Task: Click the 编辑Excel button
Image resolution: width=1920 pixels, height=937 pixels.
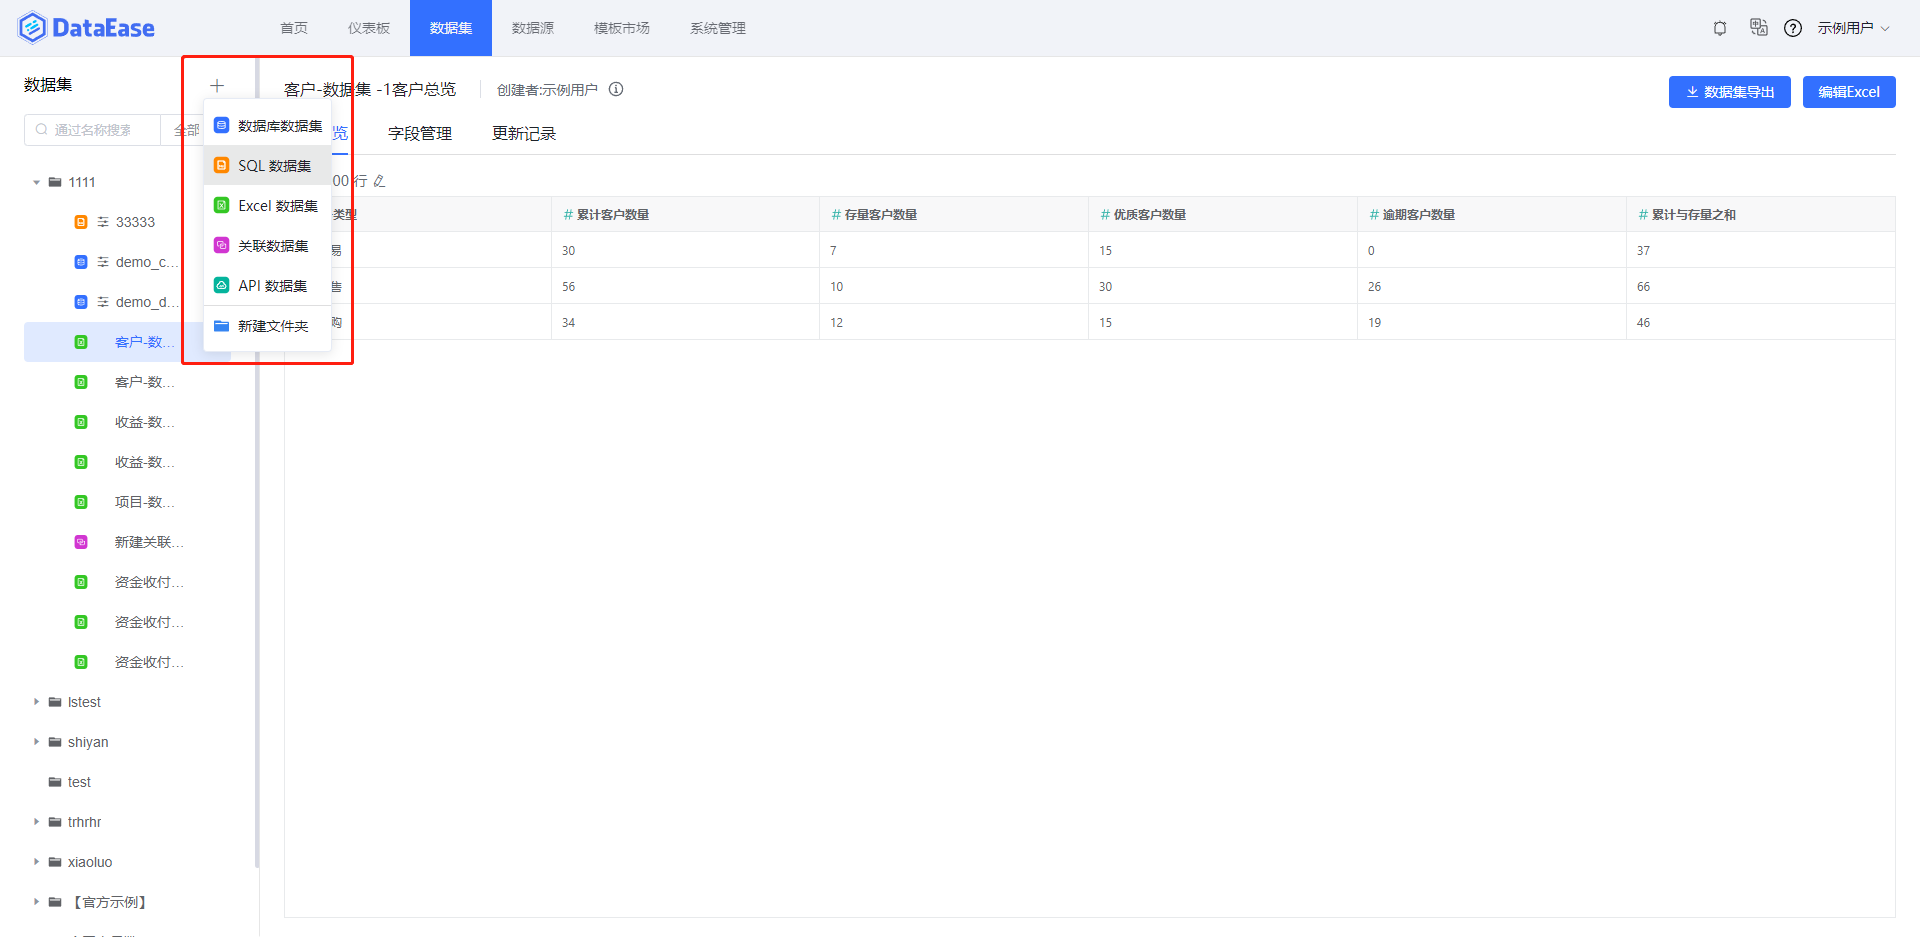Action: click(1849, 92)
